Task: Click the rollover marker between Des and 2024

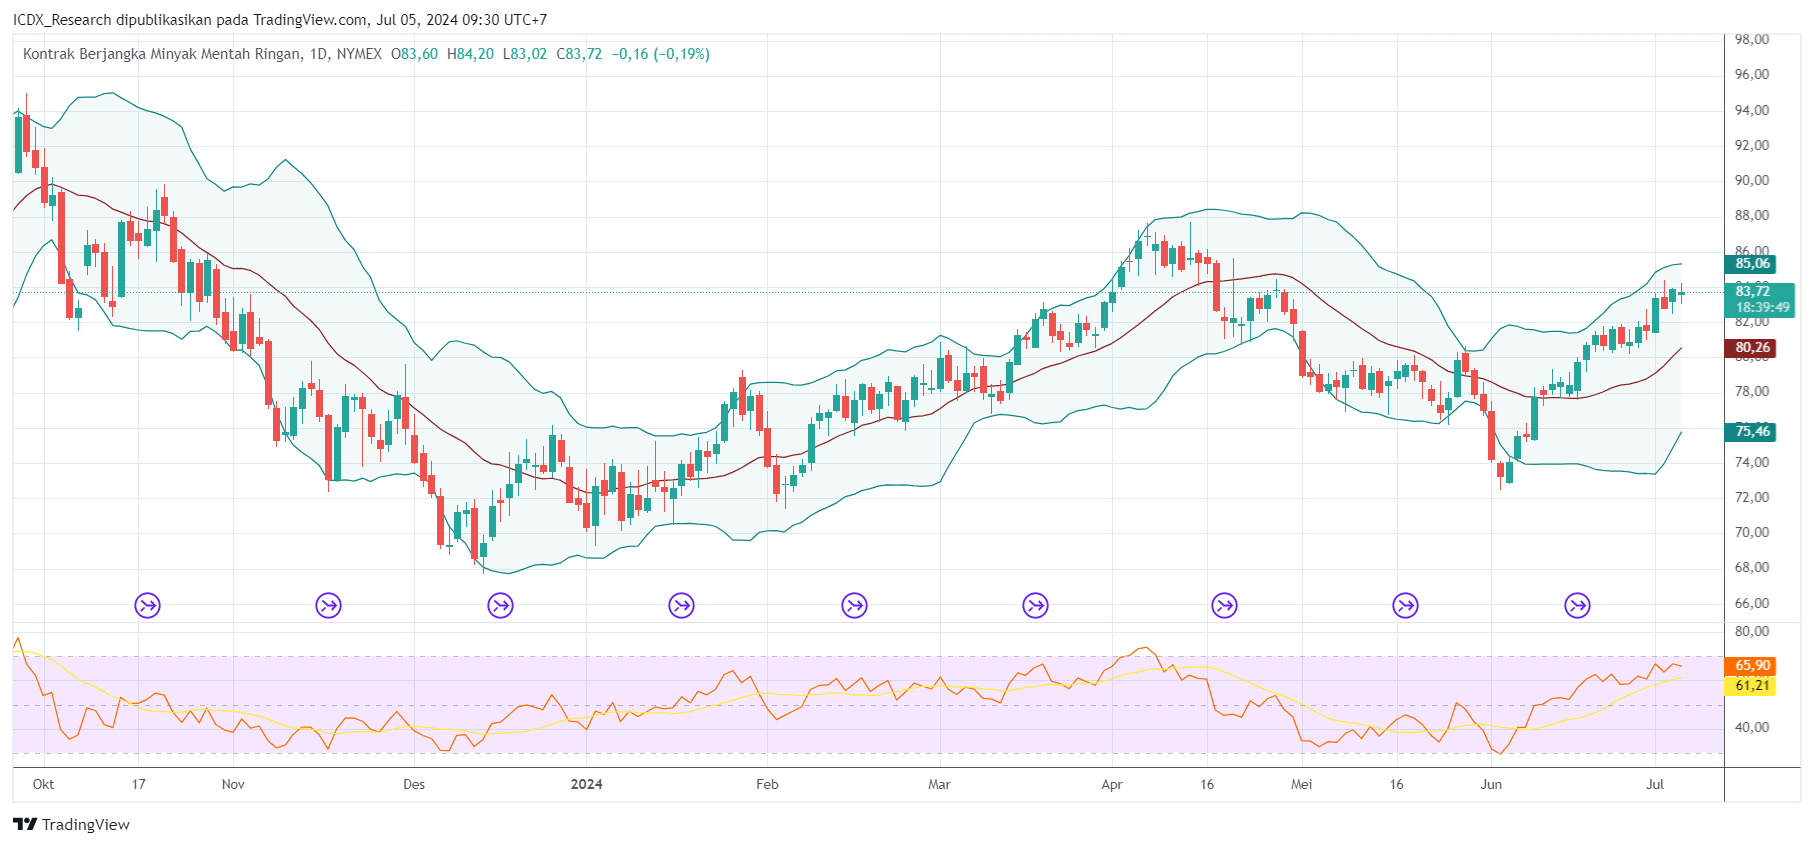Action: pos(500,605)
